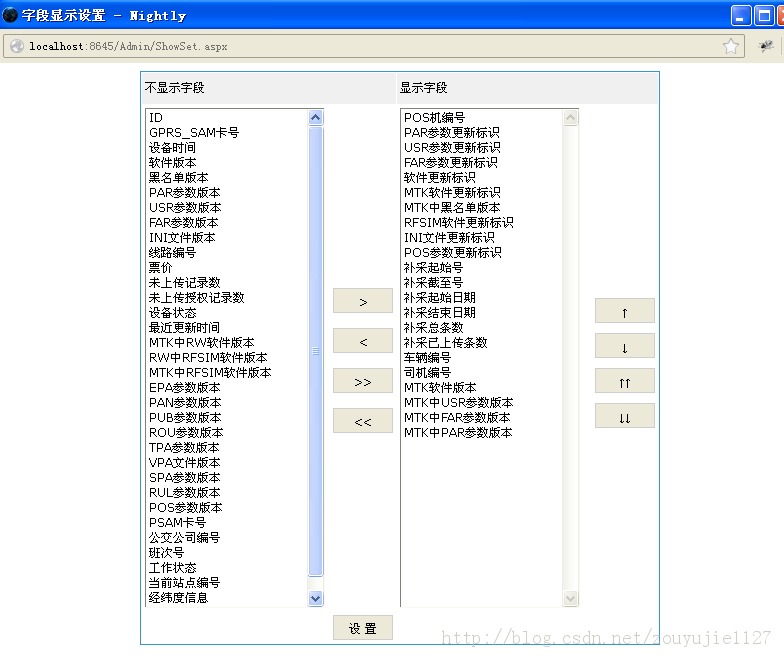Image resolution: width=784 pixels, height=658 pixels.
Task: Click the left list scrollbar thumb
Action: (316, 351)
